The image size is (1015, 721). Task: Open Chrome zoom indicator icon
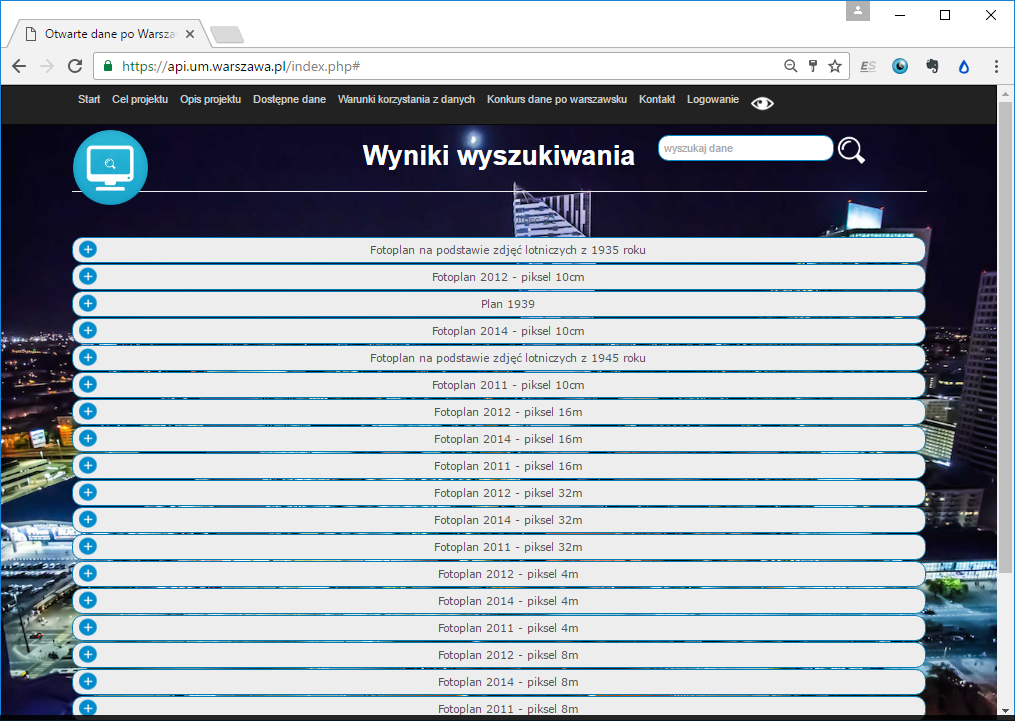790,66
